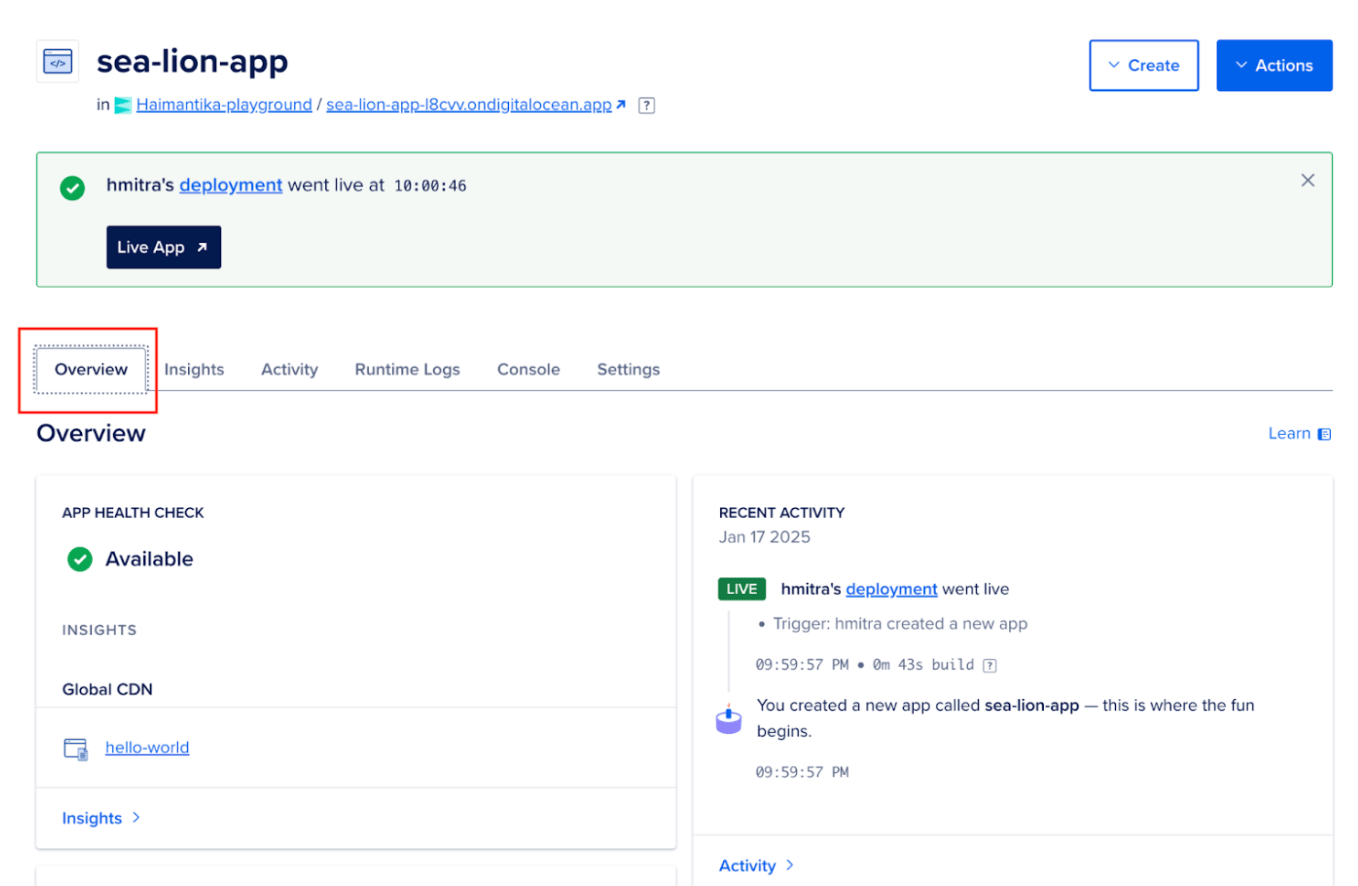Visit the sea-lion-app-l8cvv.ondigitalocean.app link
The image size is (1358, 886).
(469, 105)
